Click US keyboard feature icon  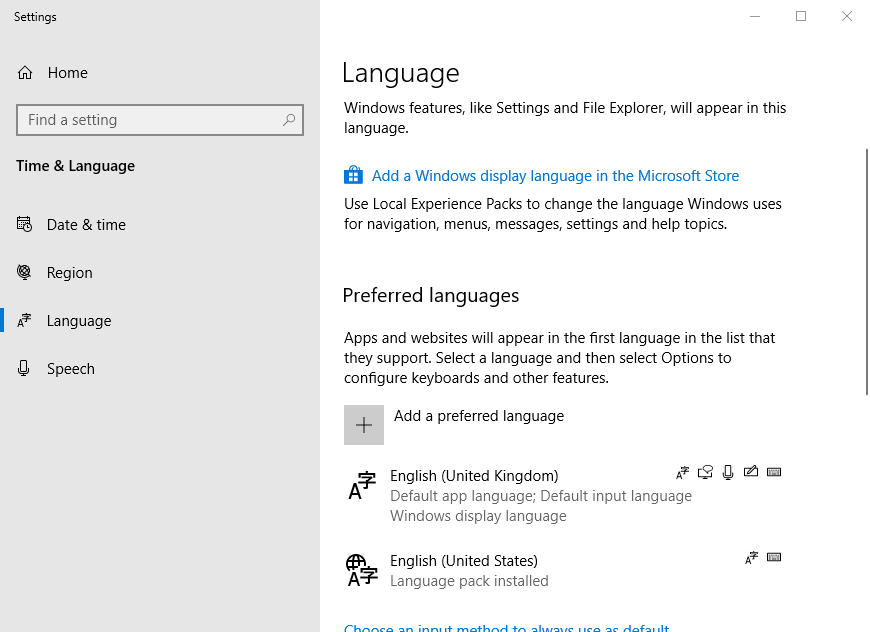(774, 557)
